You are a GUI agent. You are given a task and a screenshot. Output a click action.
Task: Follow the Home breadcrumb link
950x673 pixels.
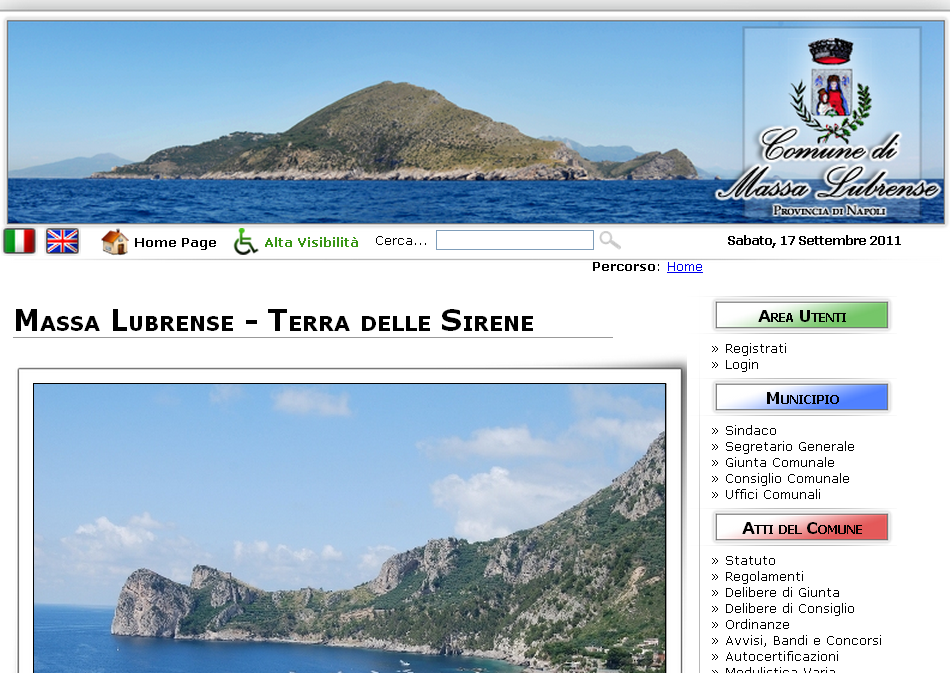click(x=685, y=267)
